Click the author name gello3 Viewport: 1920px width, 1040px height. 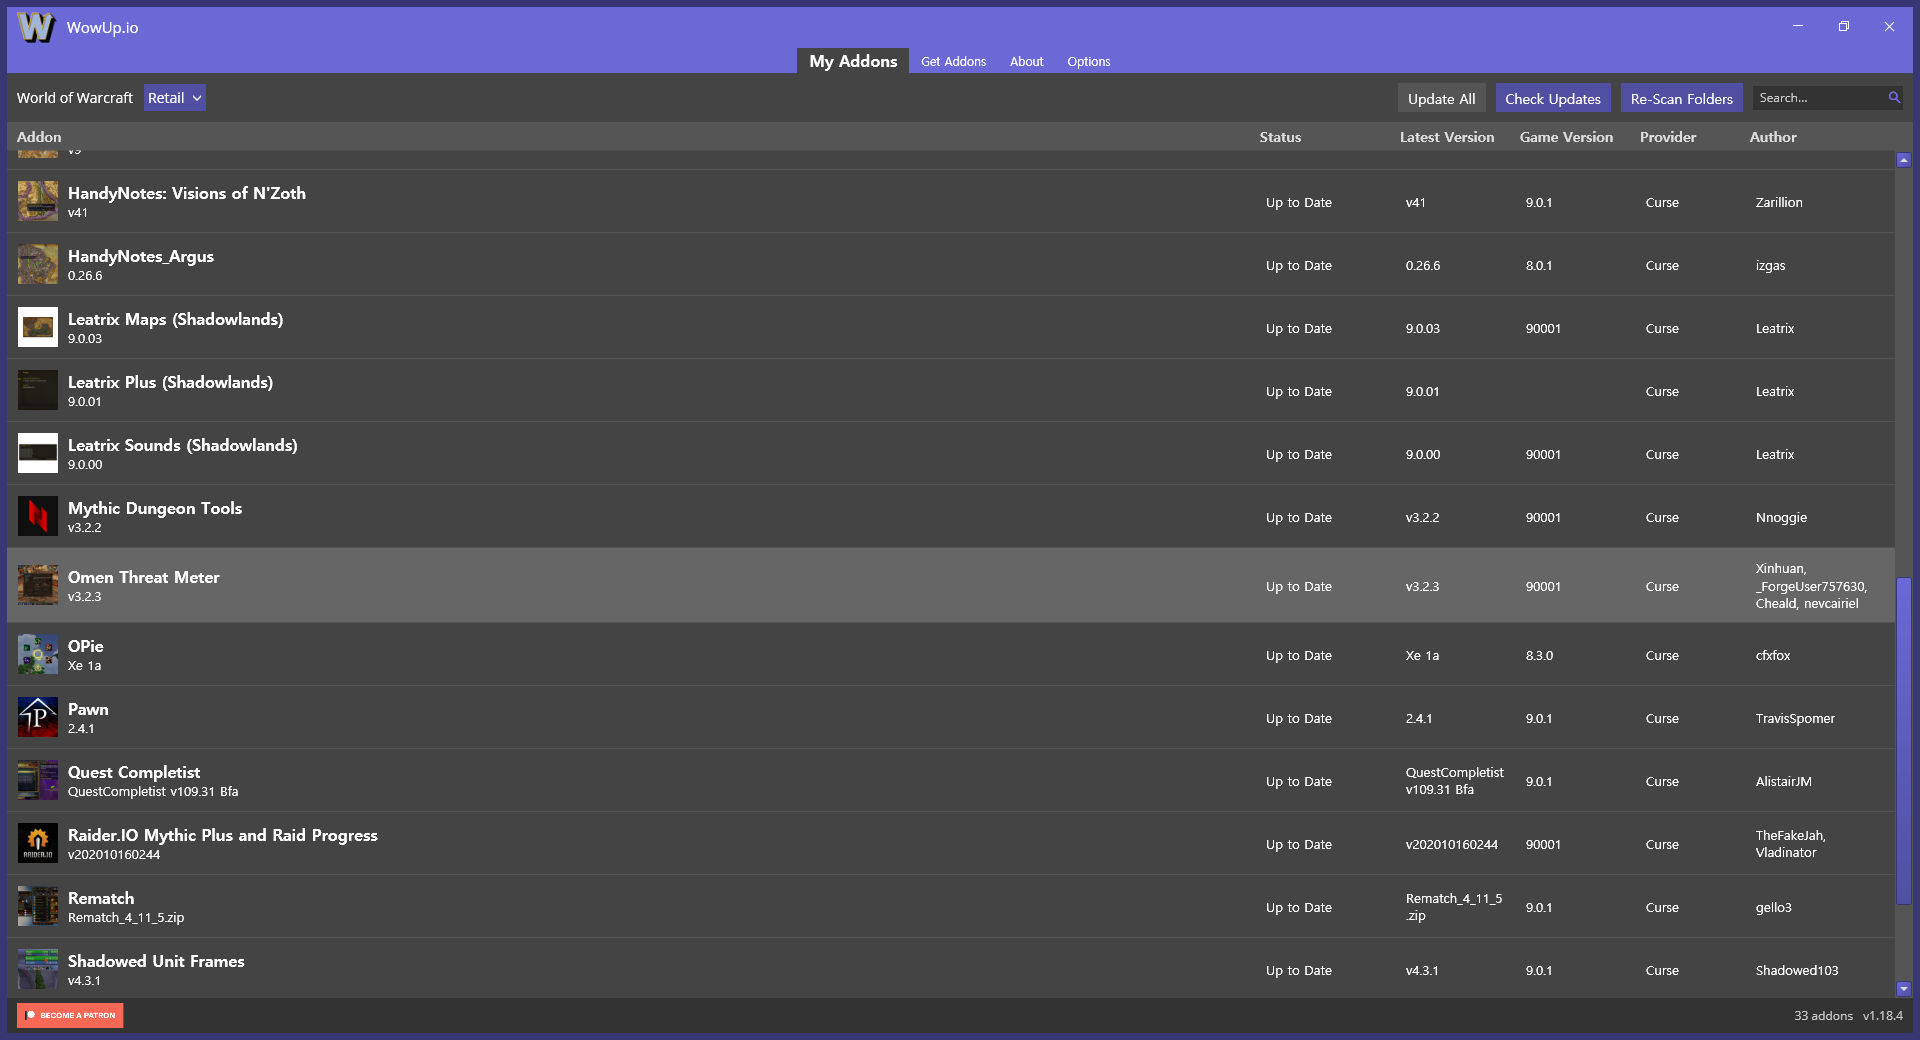tap(1773, 907)
